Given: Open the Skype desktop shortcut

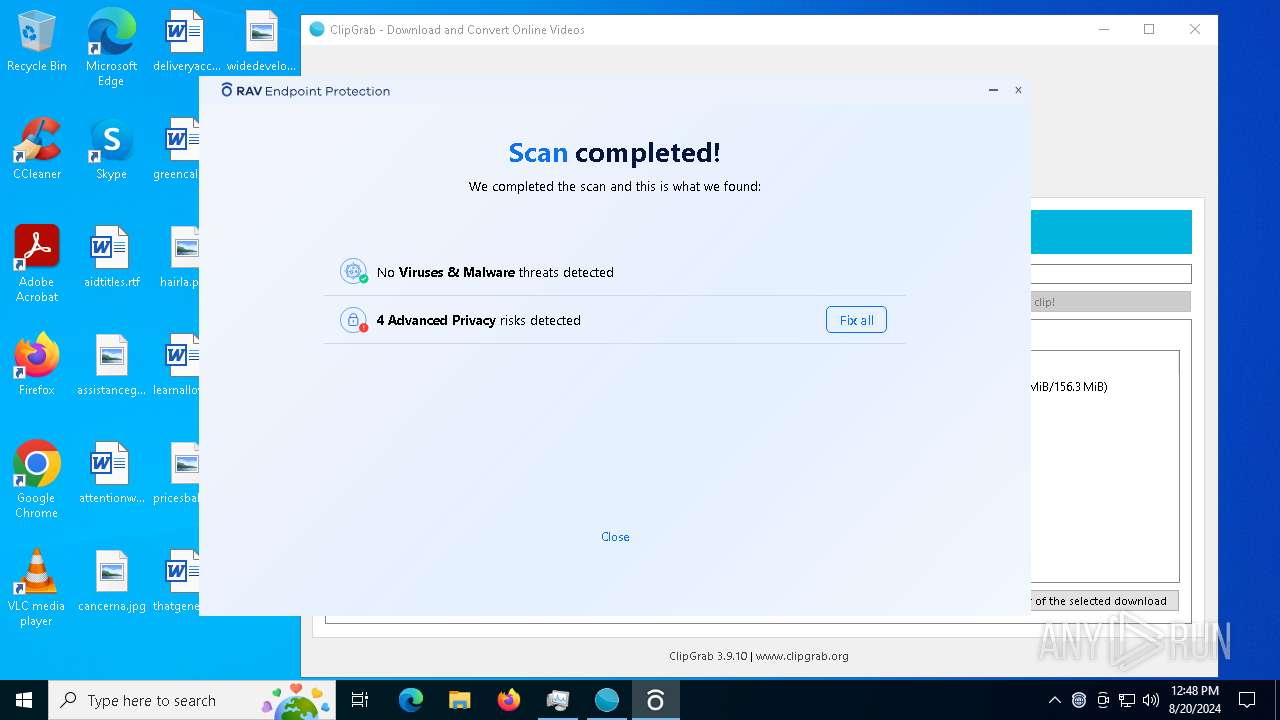Looking at the screenshot, I should pyautogui.click(x=111, y=149).
